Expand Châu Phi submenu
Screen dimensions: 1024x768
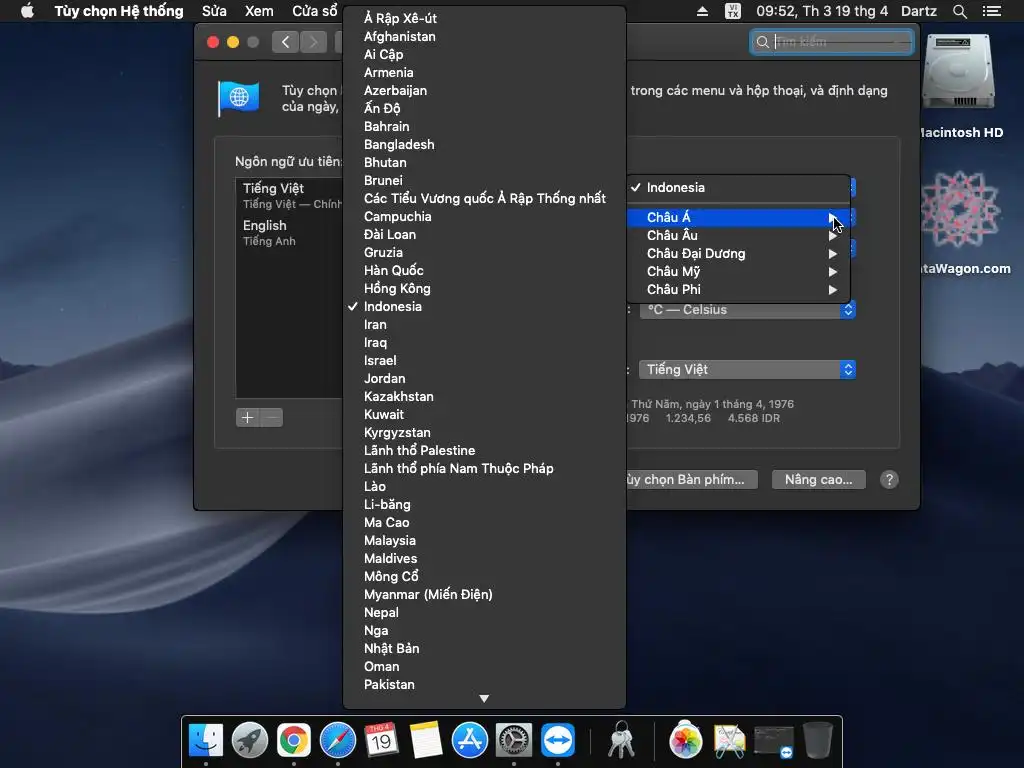click(x=738, y=289)
